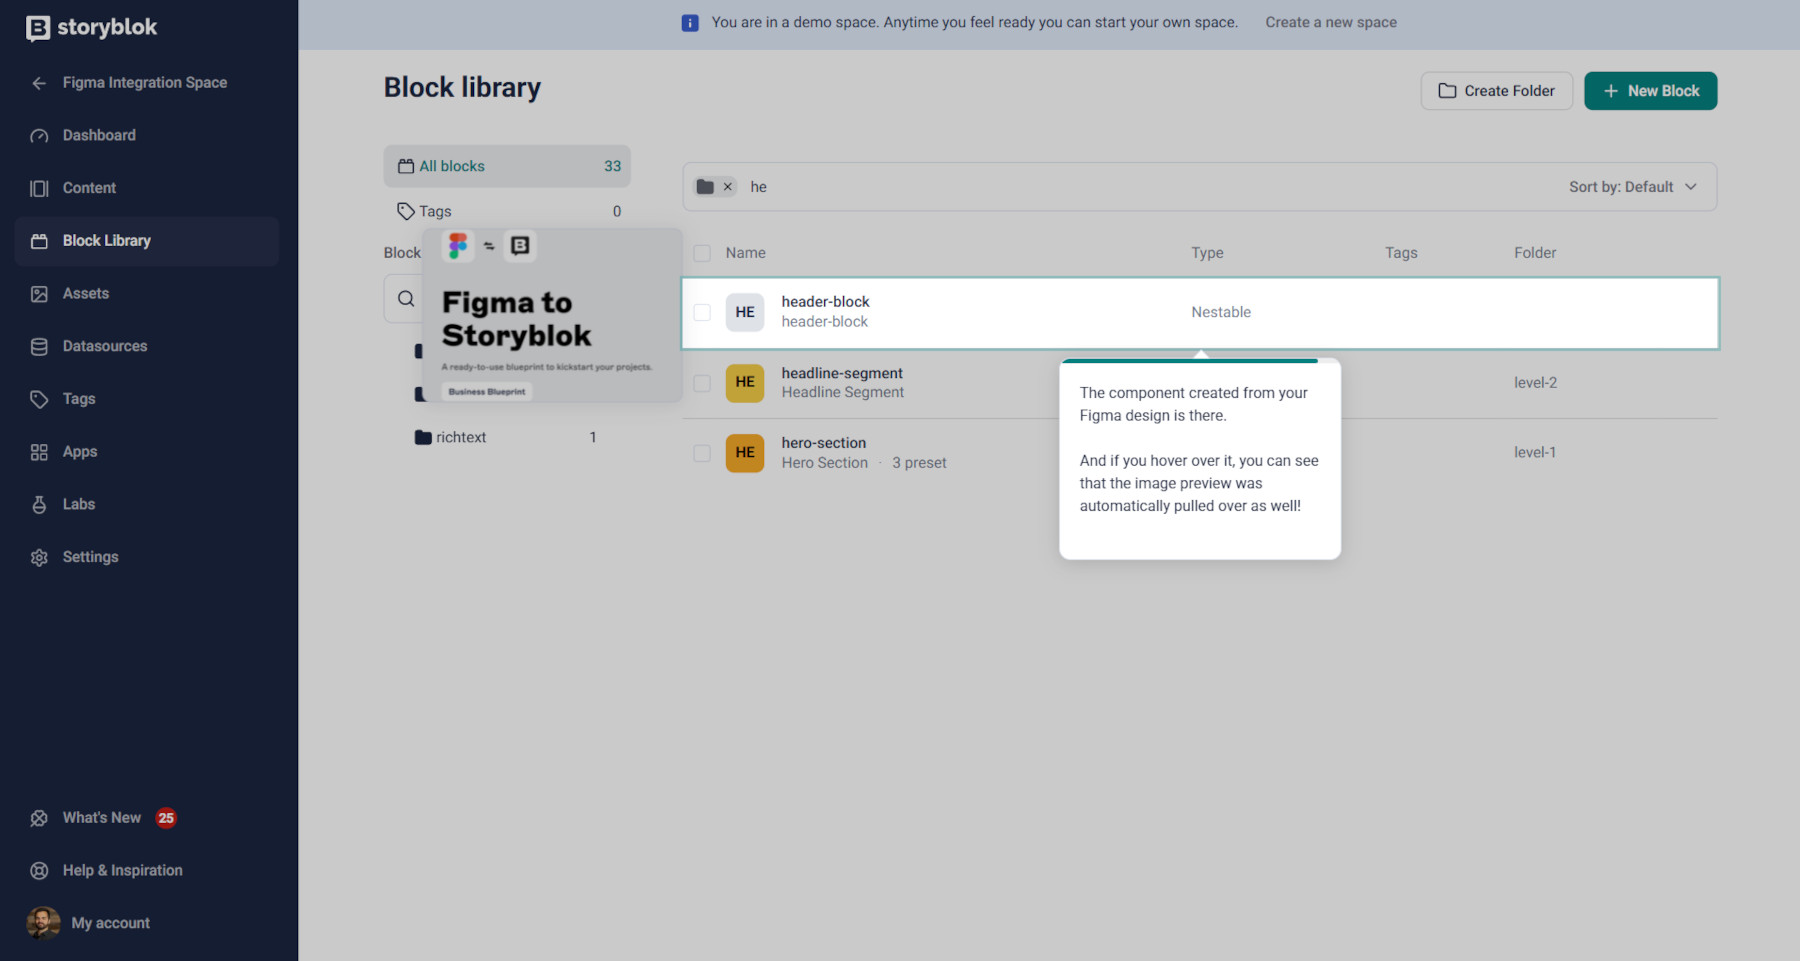Click the Figma to Storyblok preview image
The width and height of the screenshot is (1800, 961).
[x=552, y=316]
